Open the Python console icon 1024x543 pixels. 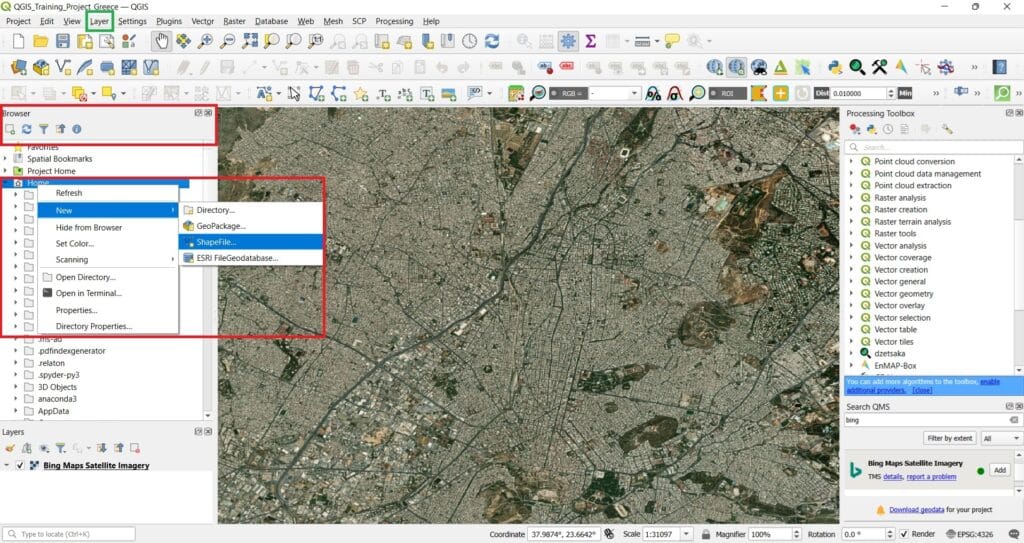(835, 67)
